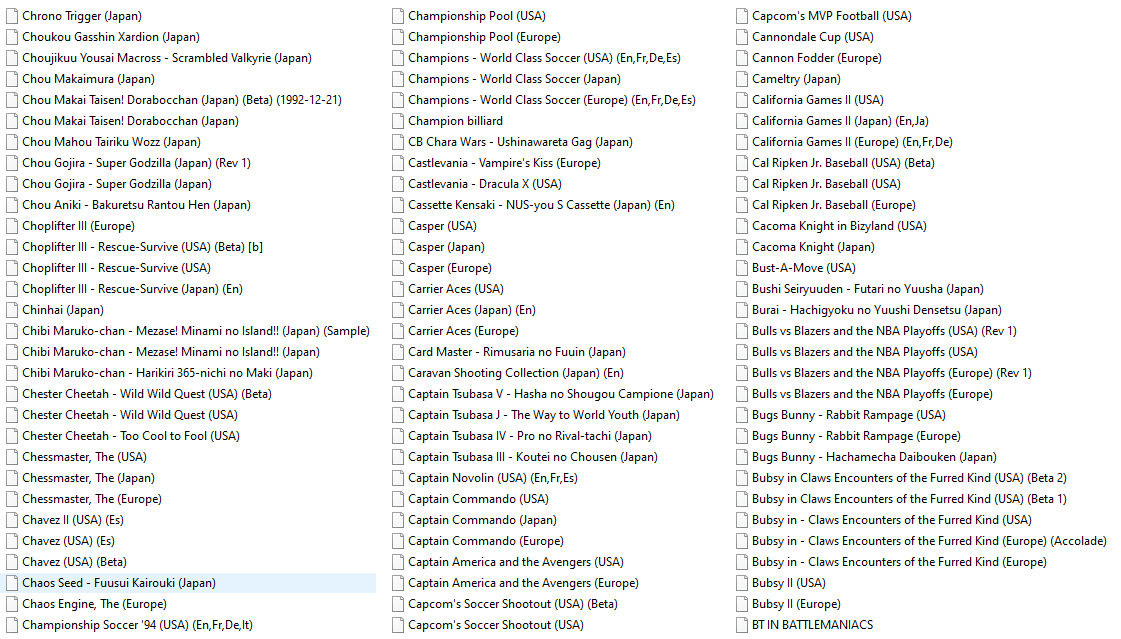1121x639 pixels.
Task: Click the file icon next to Choukou Gasshin Xardion (Japan)
Action: click(x=11, y=37)
